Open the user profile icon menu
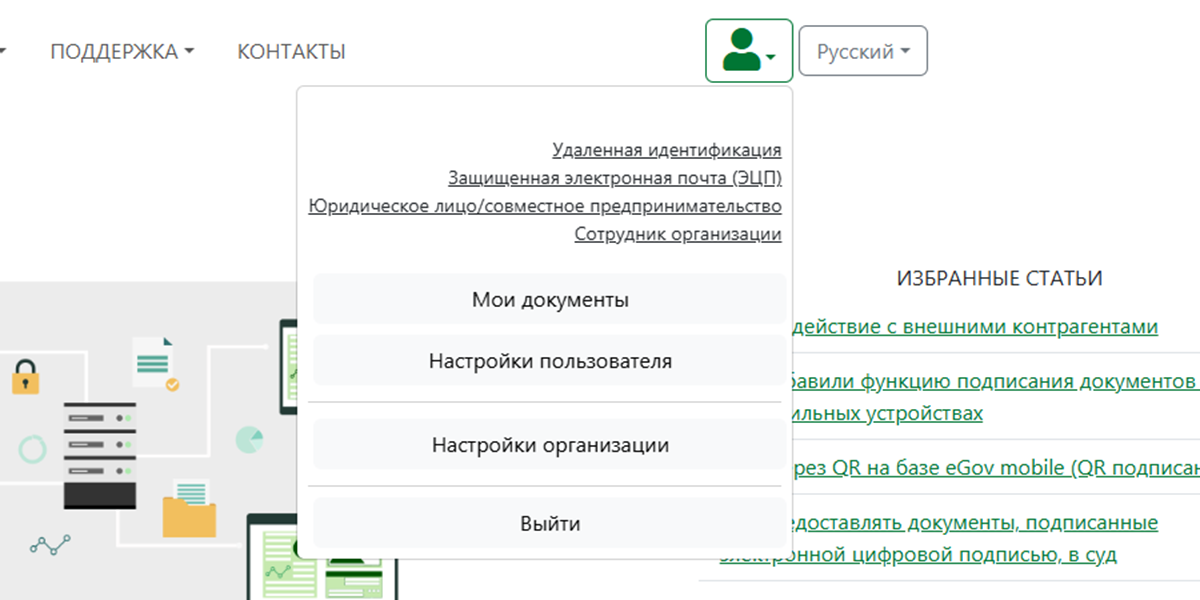Image resolution: width=1200 pixels, height=600 pixels. click(x=748, y=51)
